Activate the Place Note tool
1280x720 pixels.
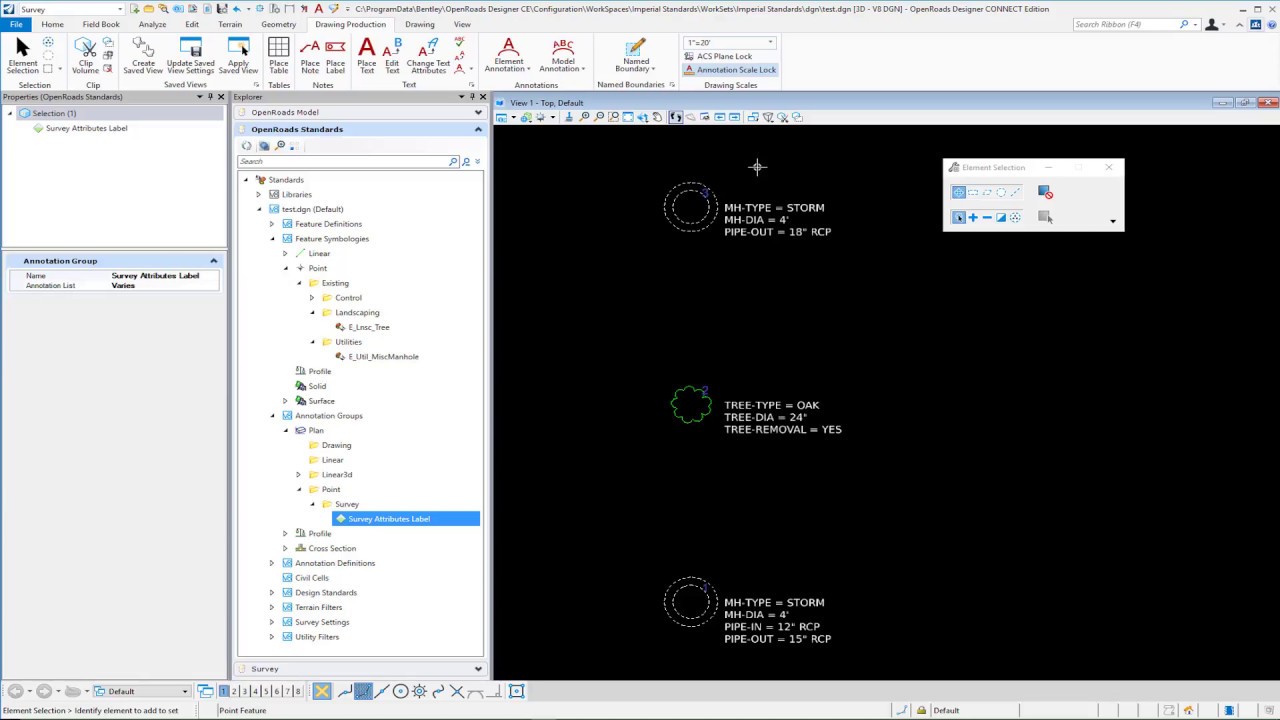point(310,56)
